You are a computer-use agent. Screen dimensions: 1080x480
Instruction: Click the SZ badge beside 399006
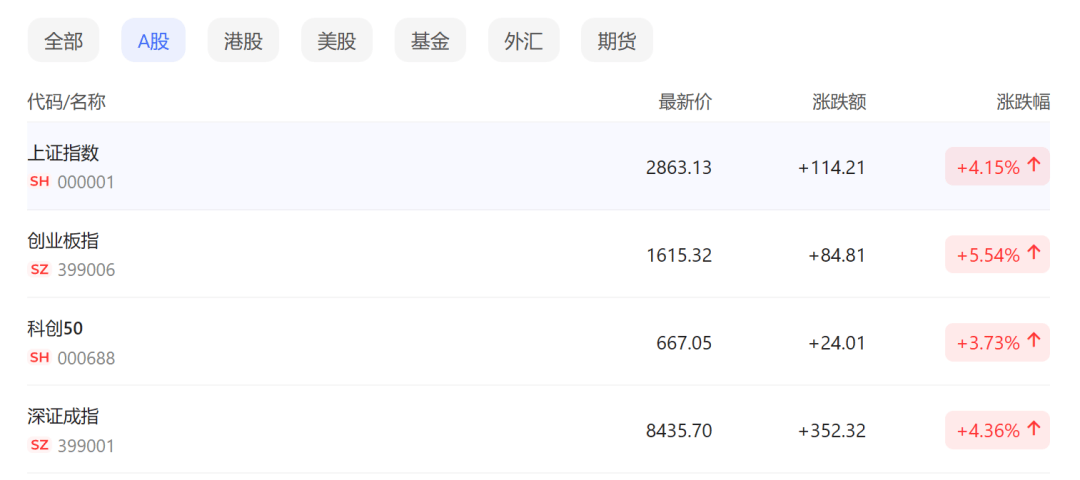coord(40,270)
